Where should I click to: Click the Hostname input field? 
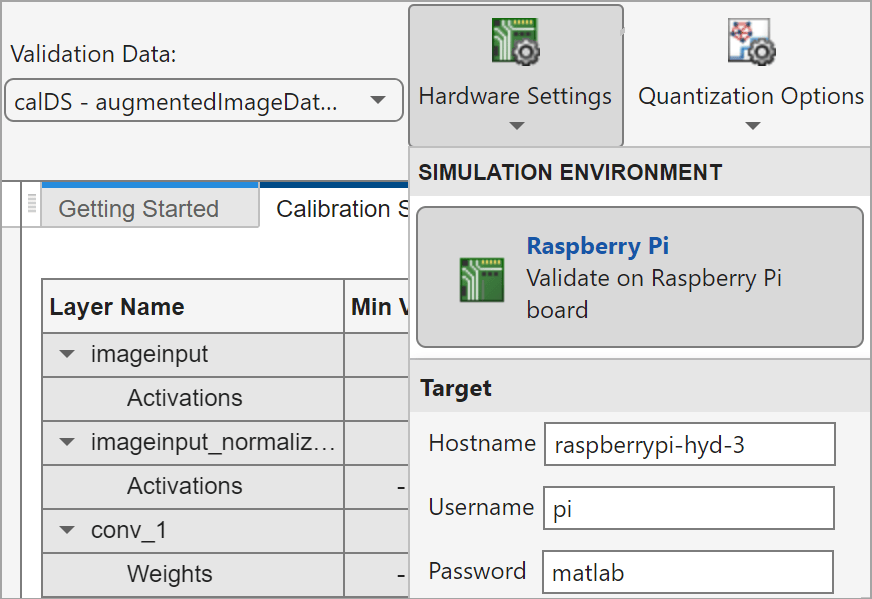690,444
